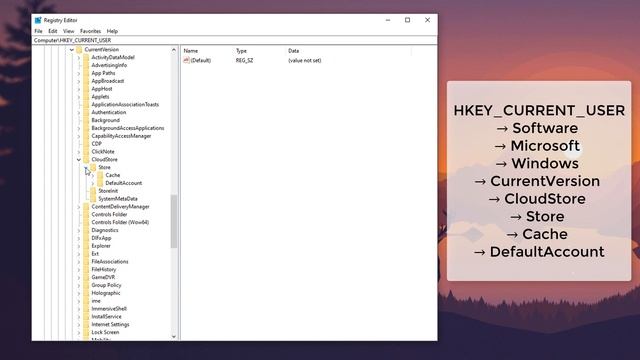
Task: Expand the Internet Settings key
Action: 79,324
